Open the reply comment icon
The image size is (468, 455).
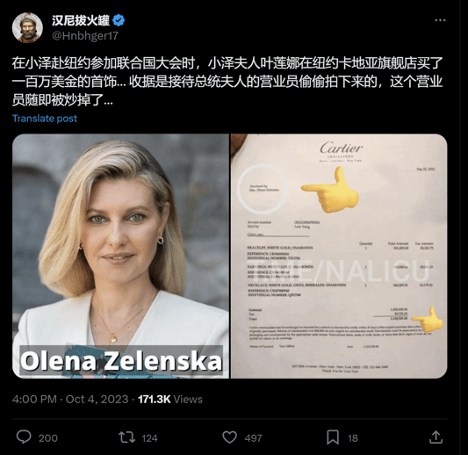(24, 437)
